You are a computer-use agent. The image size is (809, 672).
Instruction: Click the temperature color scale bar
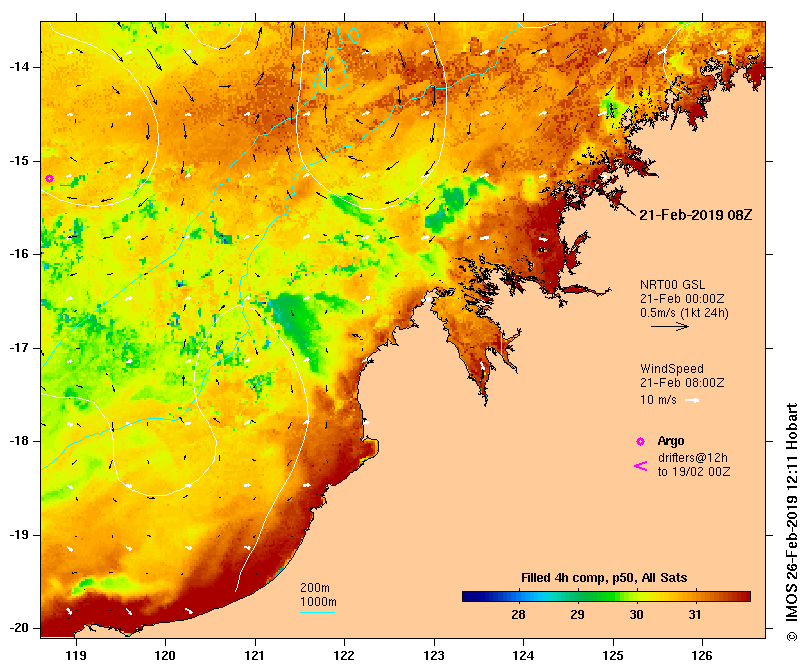tap(606, 597)
